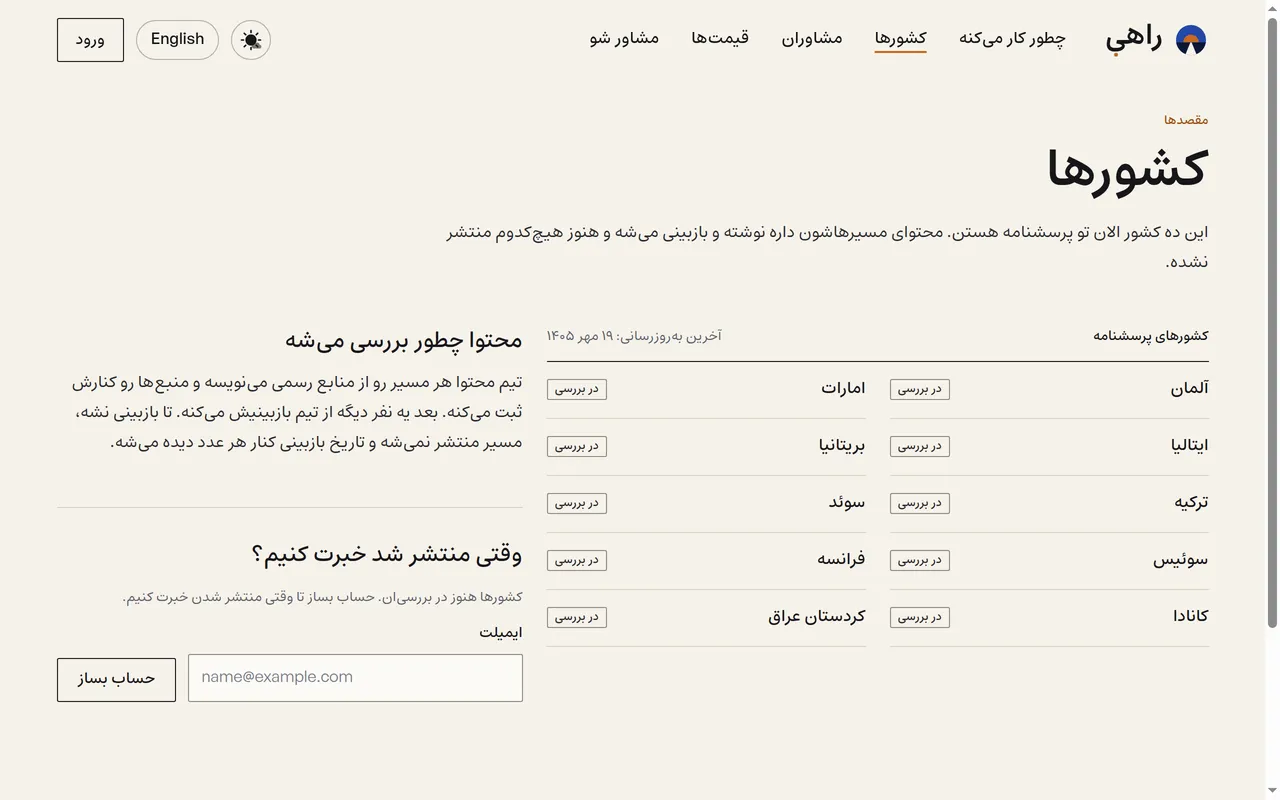Open the کشورها nav tab

(x=900, y=39)
